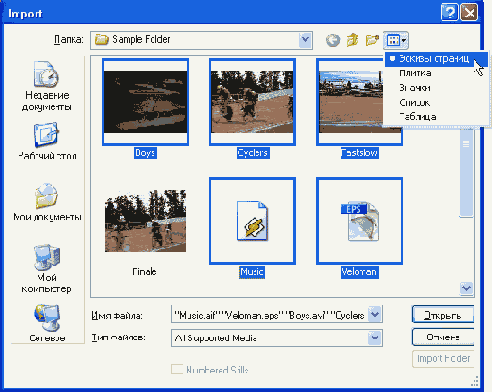This screenshot has height=392, width=492.
Task: Expand the file name dropdown arrow
Action: pyautogui.click(x=375, y=314)
